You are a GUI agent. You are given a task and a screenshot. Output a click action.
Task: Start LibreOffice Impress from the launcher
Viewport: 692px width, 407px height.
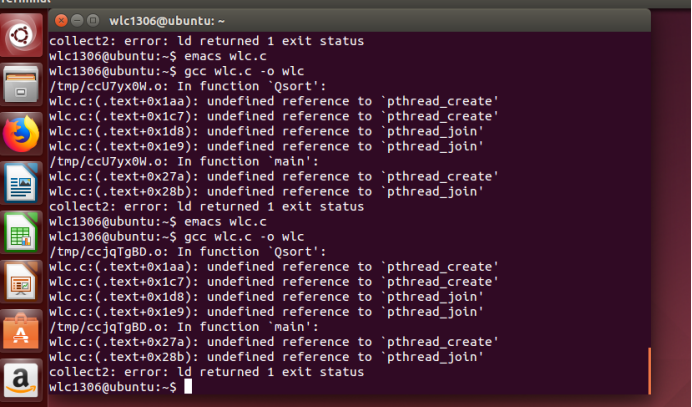coord(21,282)
